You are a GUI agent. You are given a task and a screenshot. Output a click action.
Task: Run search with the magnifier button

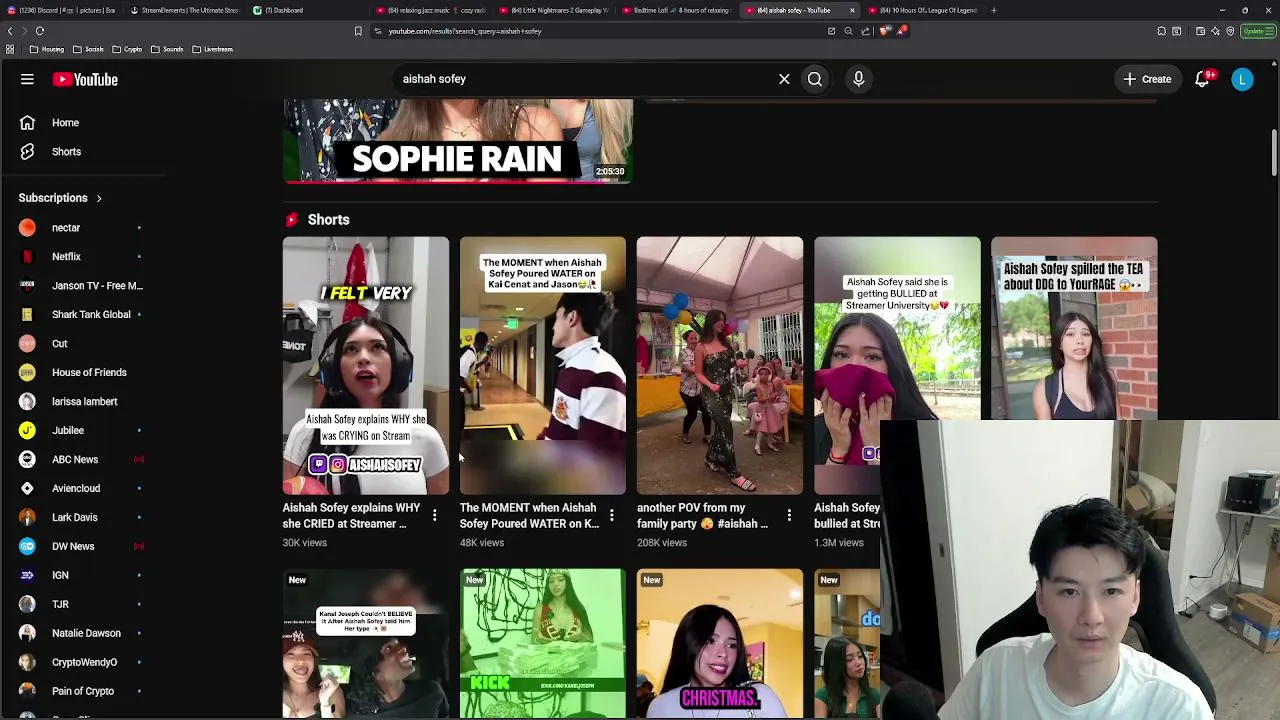point(815,79)
